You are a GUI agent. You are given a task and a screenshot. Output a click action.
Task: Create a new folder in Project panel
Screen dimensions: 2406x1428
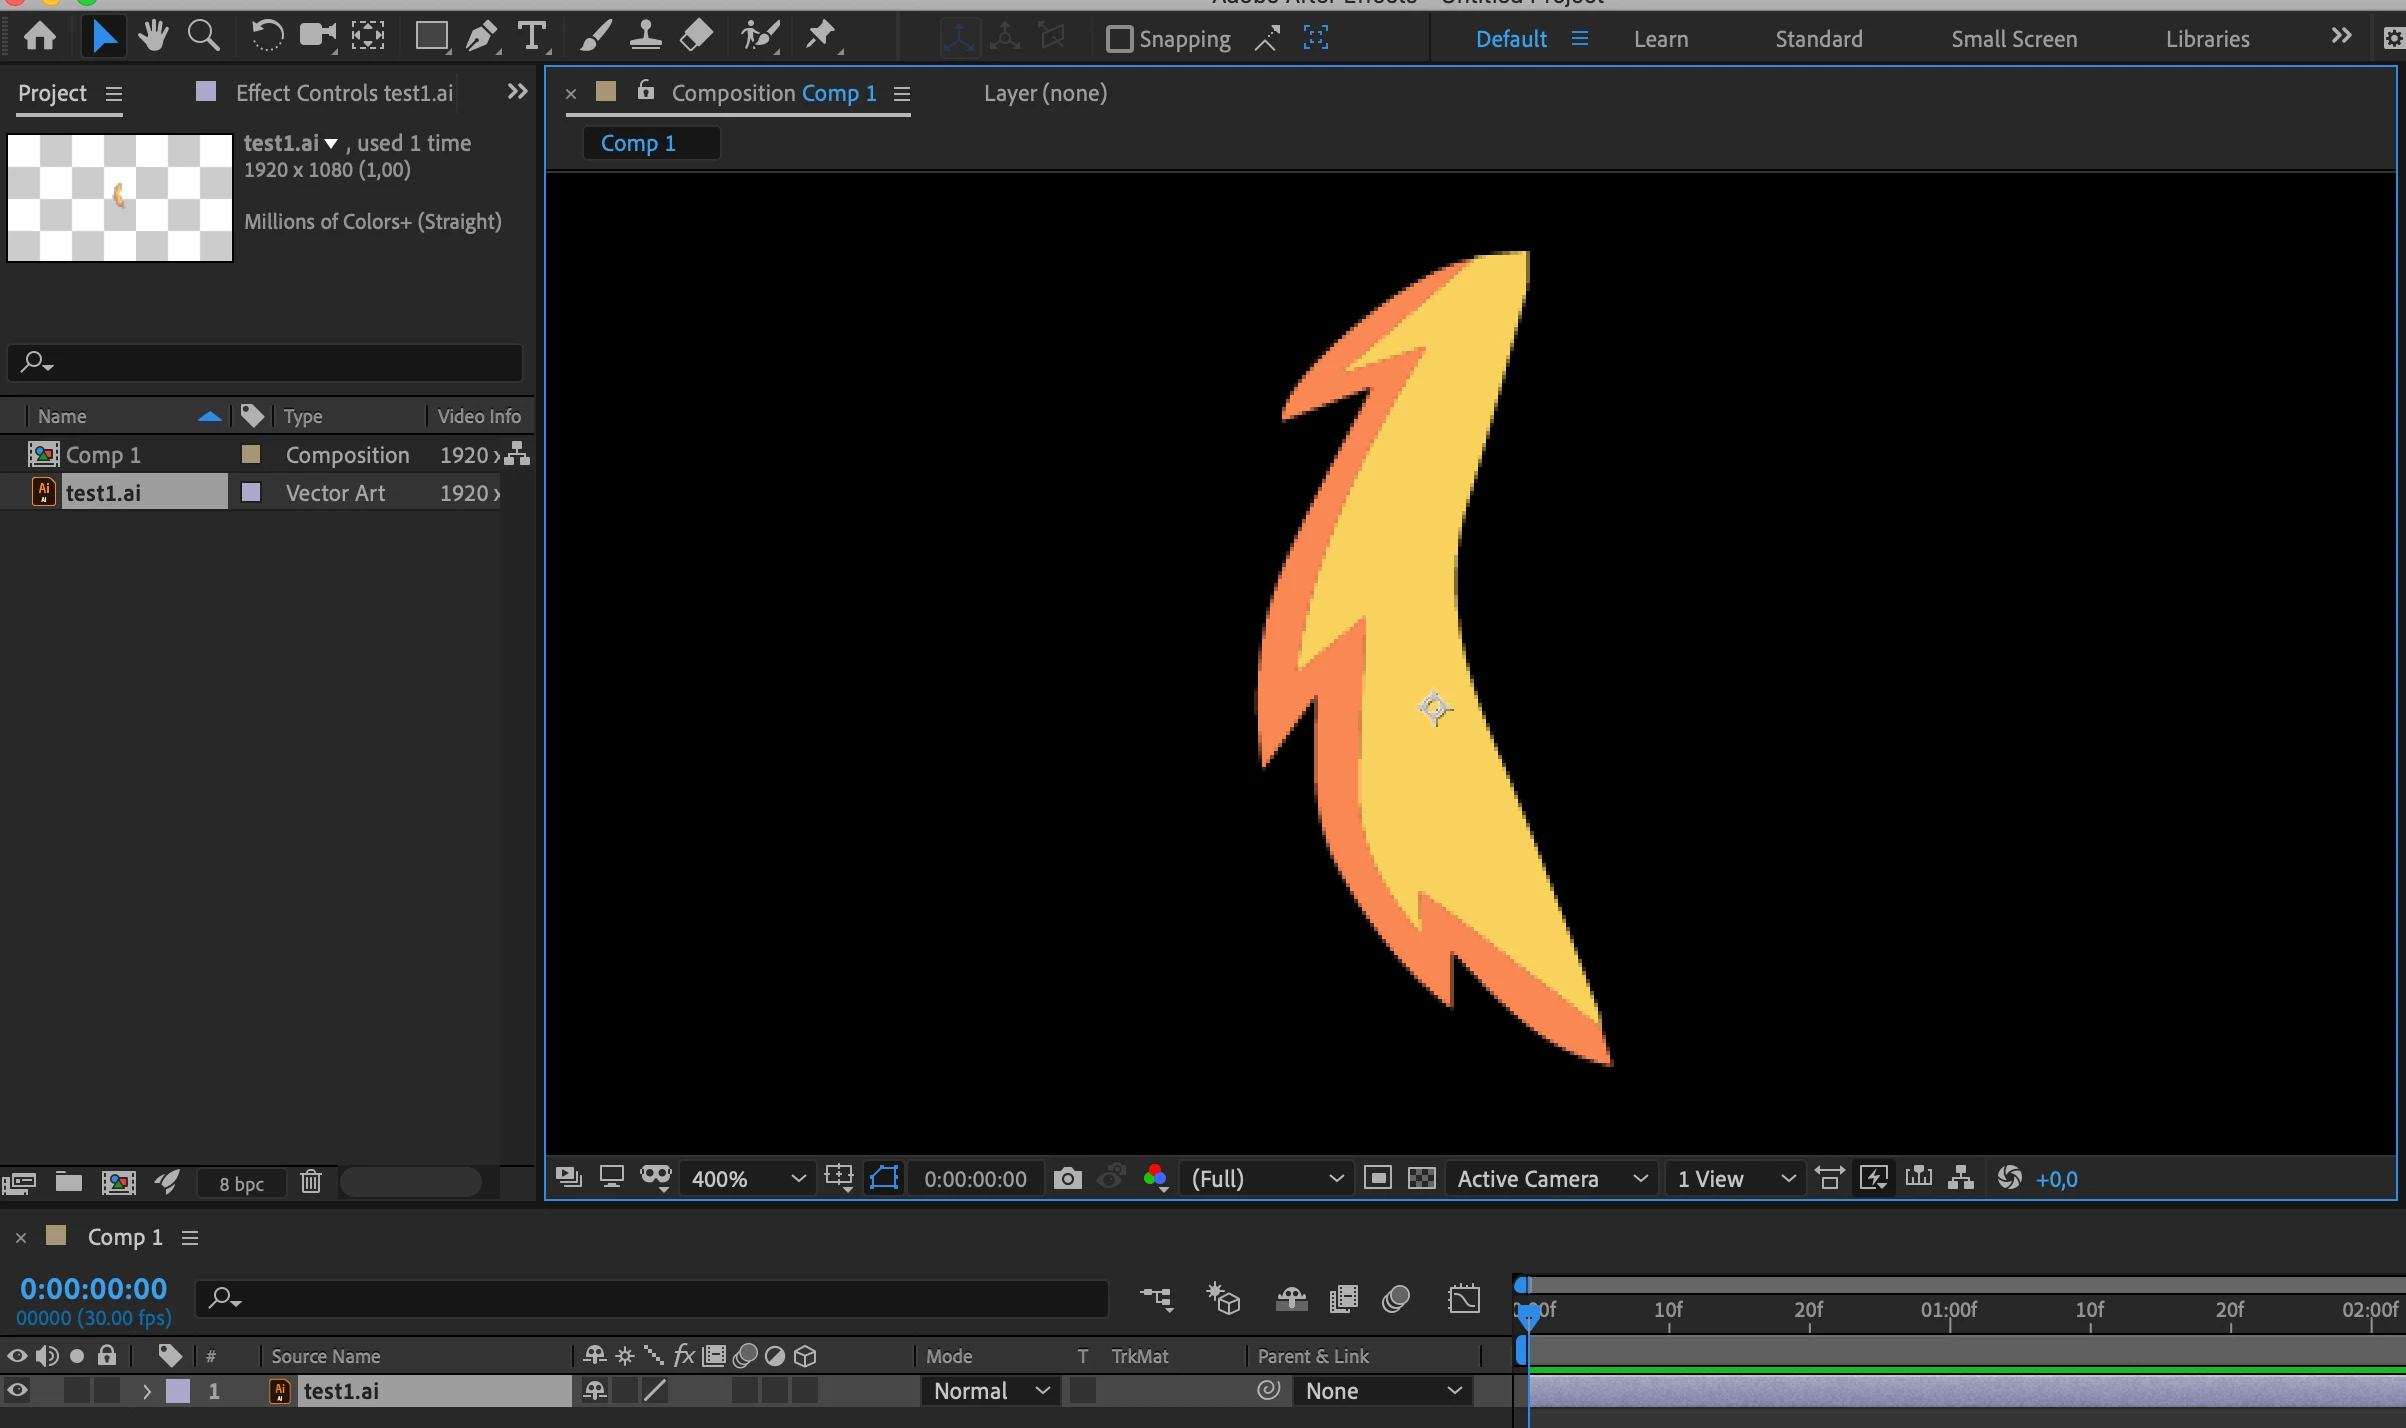pyautogui.click(x=69, y=1183)
